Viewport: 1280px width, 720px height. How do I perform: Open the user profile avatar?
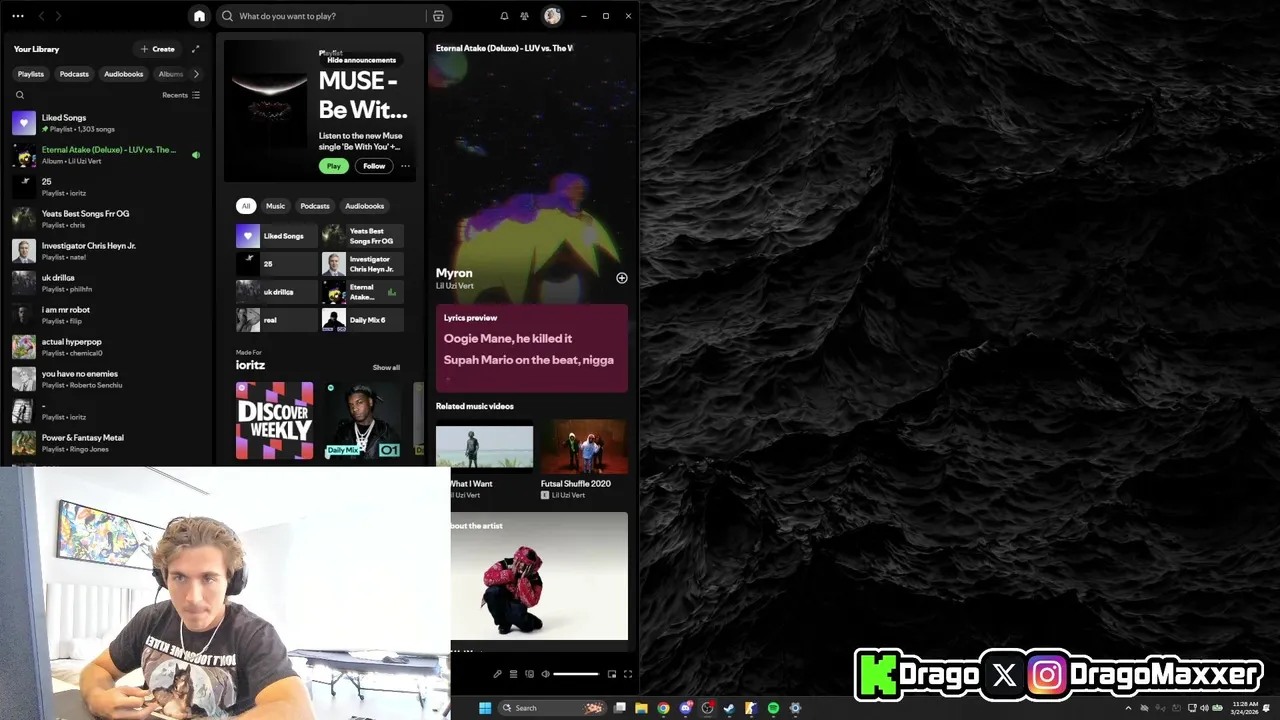552,16
